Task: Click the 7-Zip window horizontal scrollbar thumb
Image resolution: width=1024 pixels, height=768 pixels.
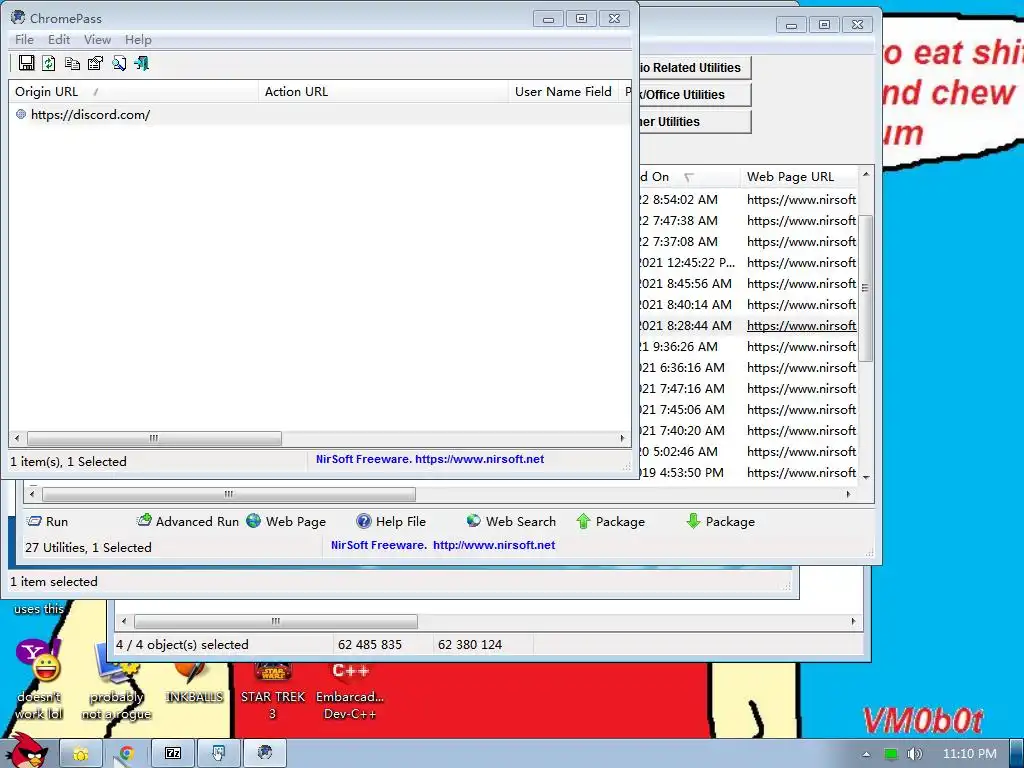Action: pyautogui.click(x=276, y=621)
